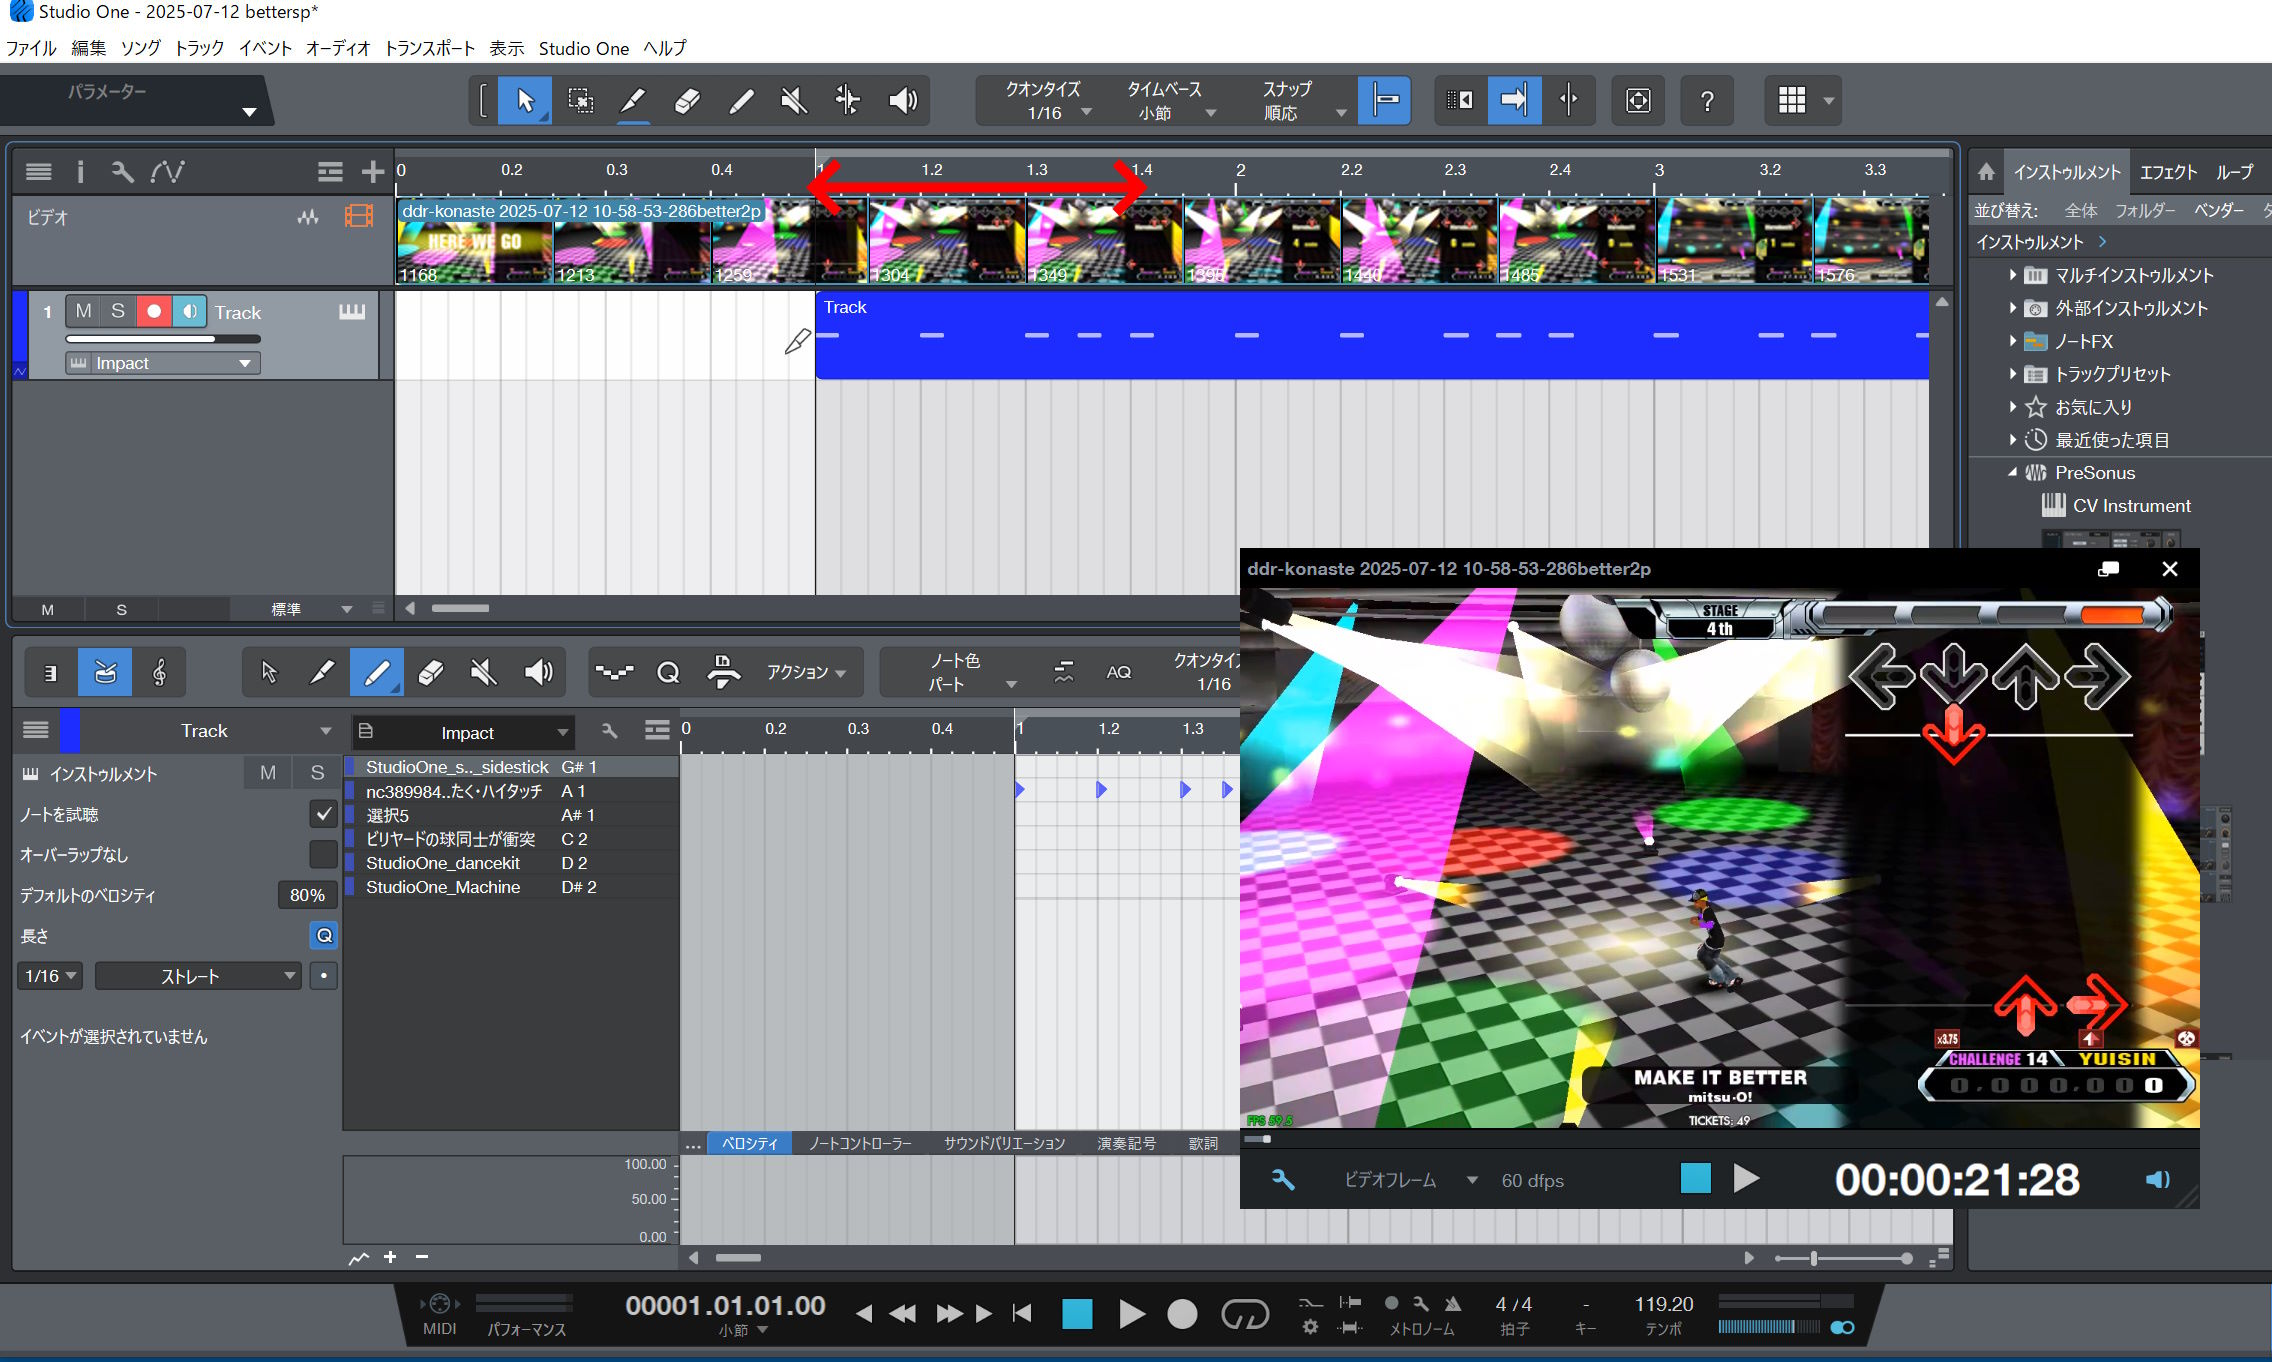This screenshot has width=2272, height=1362.
Task: Toggle ノートを試聴 checkbox
Action: click(323, 814)
